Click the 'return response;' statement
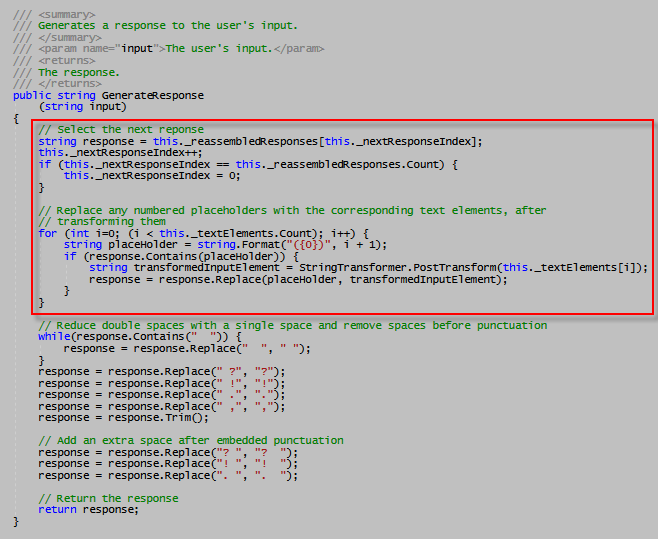658x539 pixels. tap(88, 510)
